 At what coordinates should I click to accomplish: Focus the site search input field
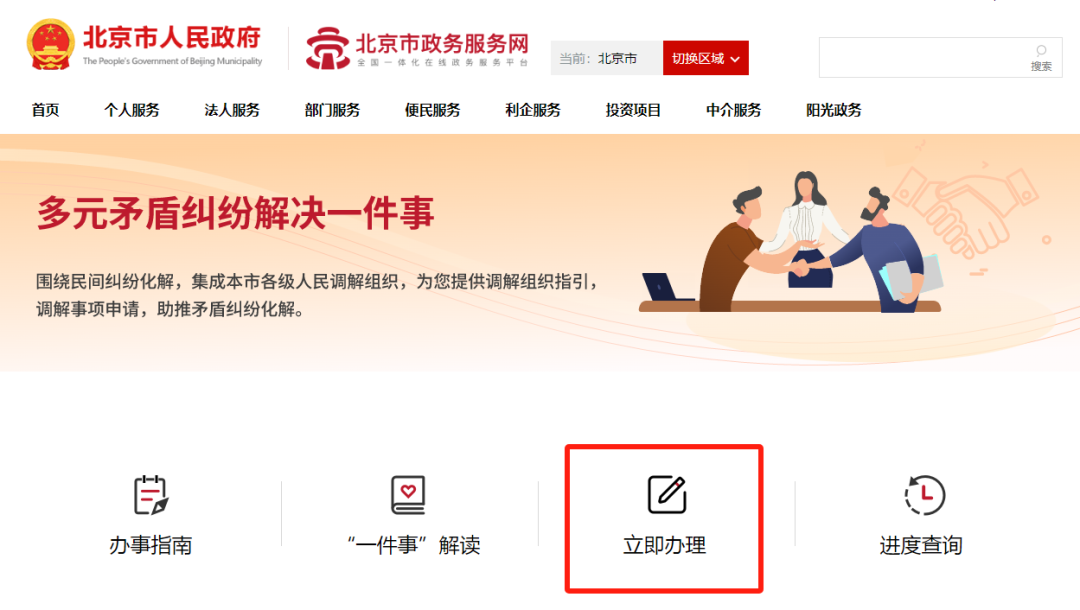923,57
